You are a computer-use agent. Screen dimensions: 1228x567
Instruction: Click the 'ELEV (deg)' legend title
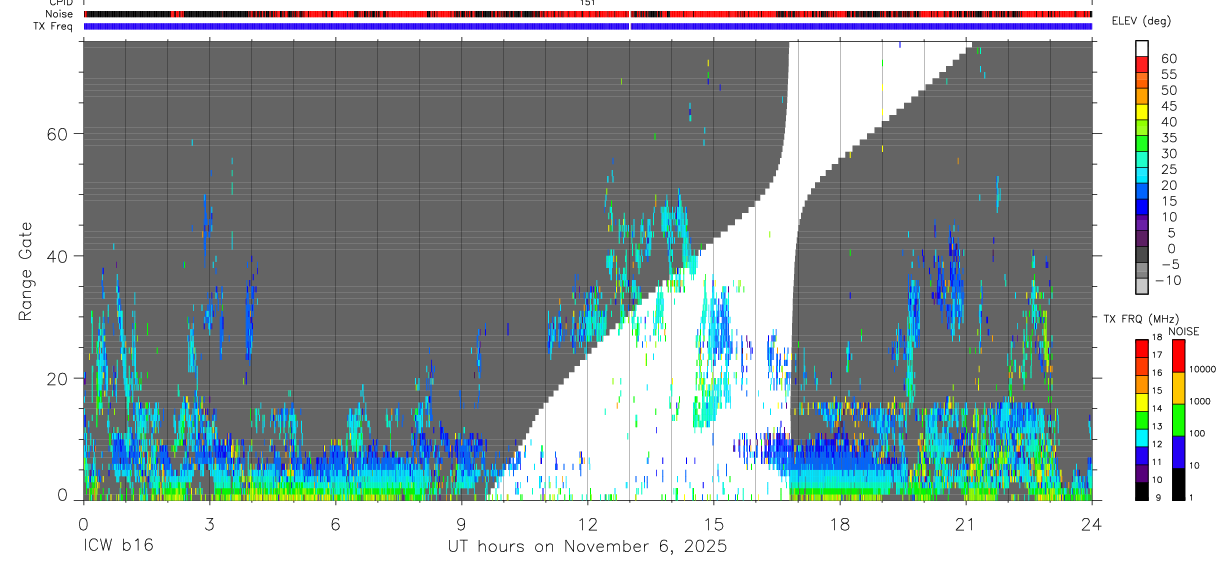pyautogui.click(x=1141, y=21)
